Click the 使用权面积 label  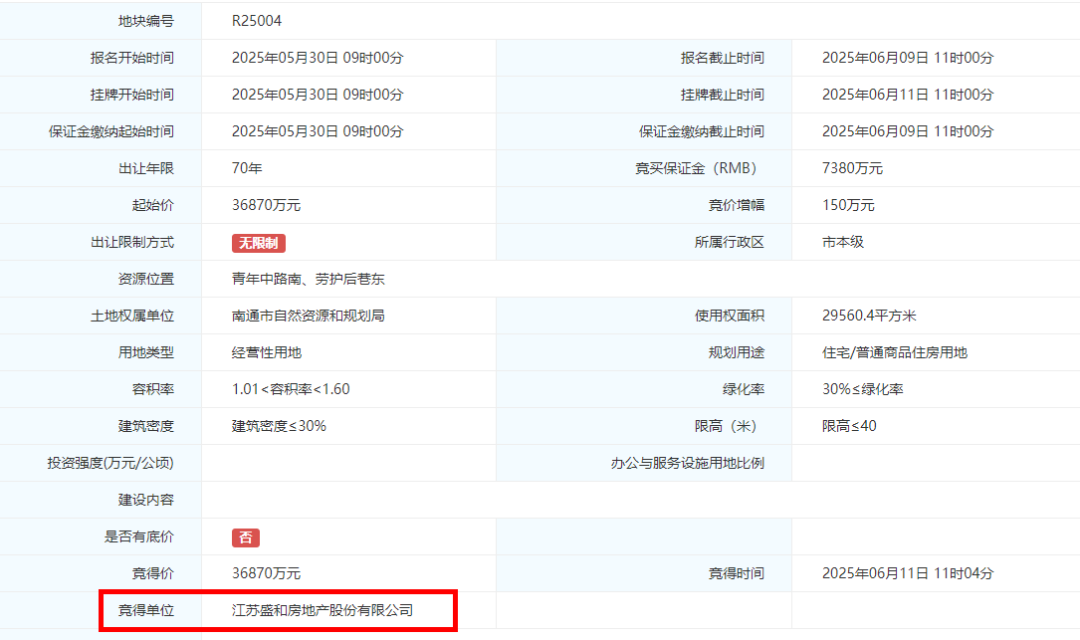[729, 316]
